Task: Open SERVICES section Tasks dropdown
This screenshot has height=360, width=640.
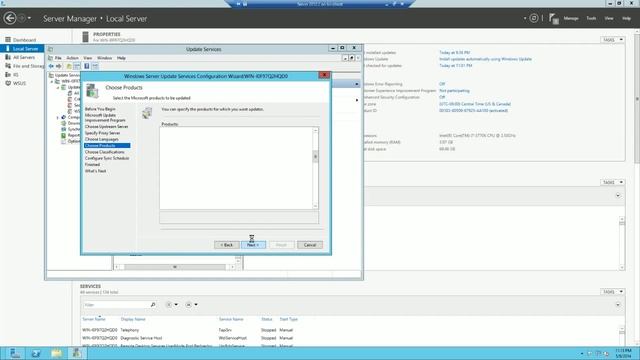Action: (612, 291)
